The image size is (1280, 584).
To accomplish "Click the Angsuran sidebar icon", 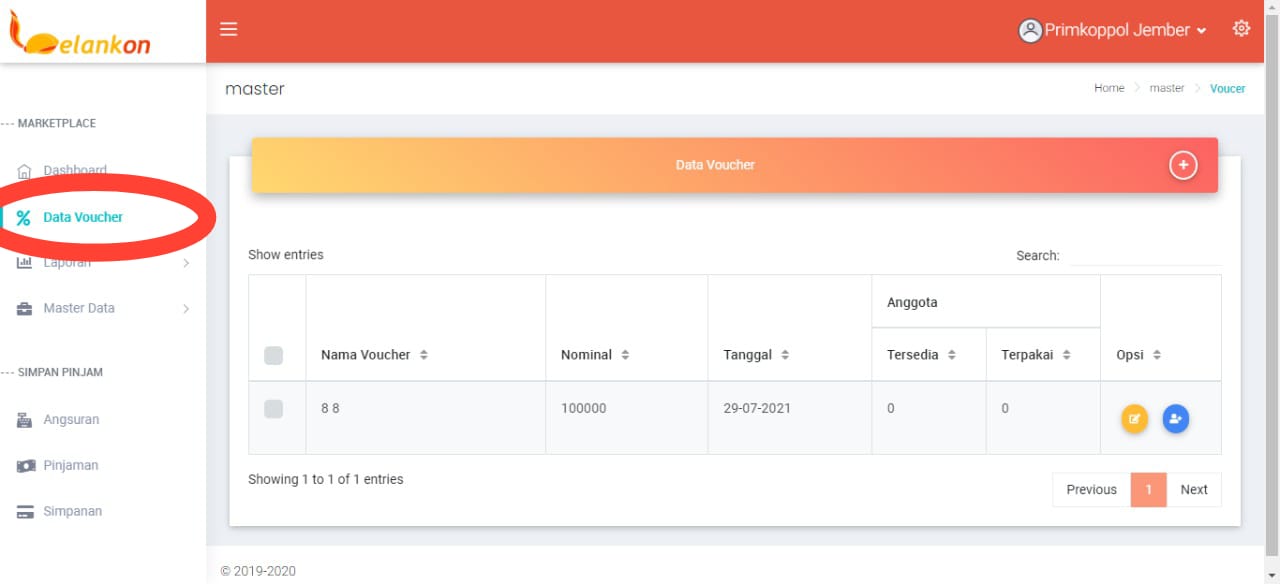I will coord(25,420).
